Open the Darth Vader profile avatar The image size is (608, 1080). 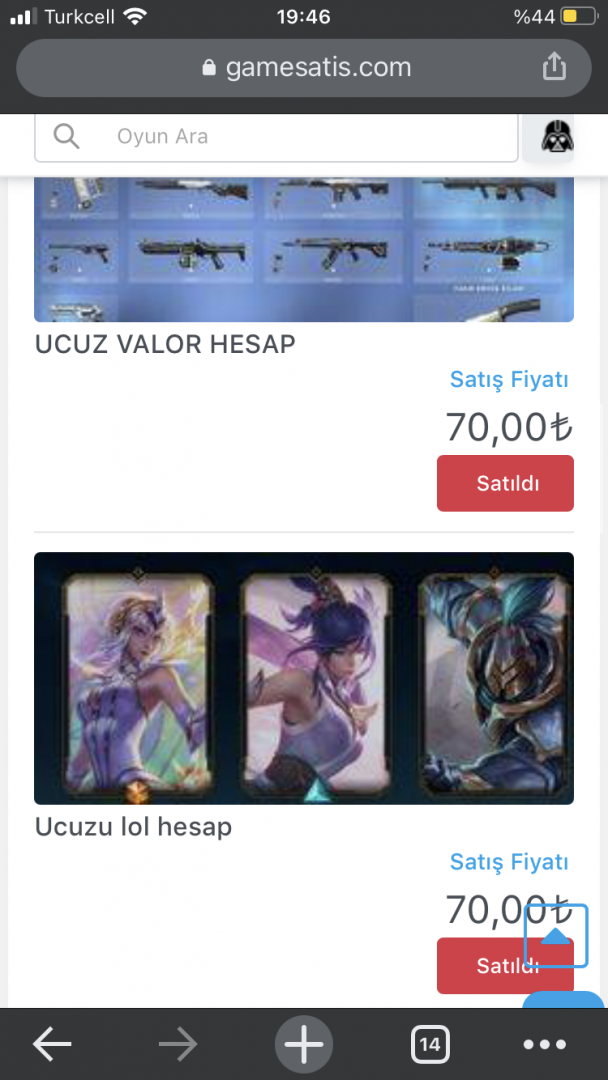point(558,136)
